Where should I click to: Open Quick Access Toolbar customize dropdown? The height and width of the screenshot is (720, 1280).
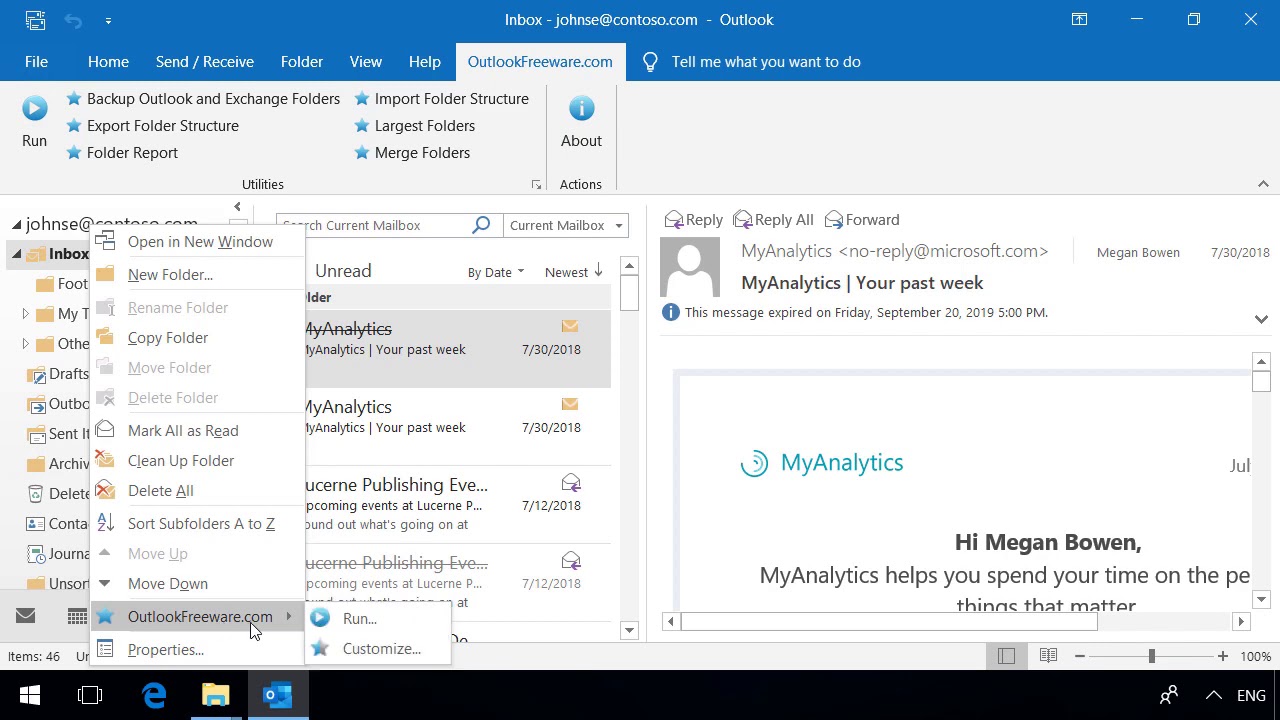coord(108,20)
